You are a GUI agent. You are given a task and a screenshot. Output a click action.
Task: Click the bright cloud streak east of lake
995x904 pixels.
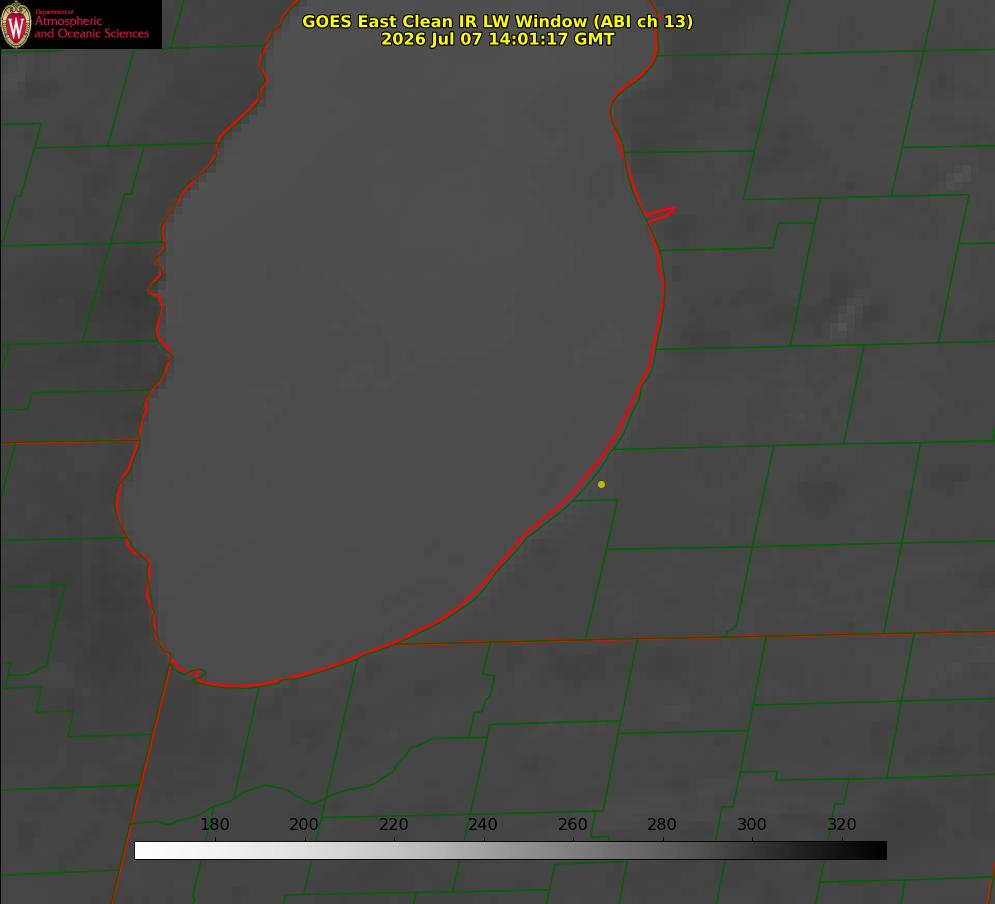click(848, 315)
